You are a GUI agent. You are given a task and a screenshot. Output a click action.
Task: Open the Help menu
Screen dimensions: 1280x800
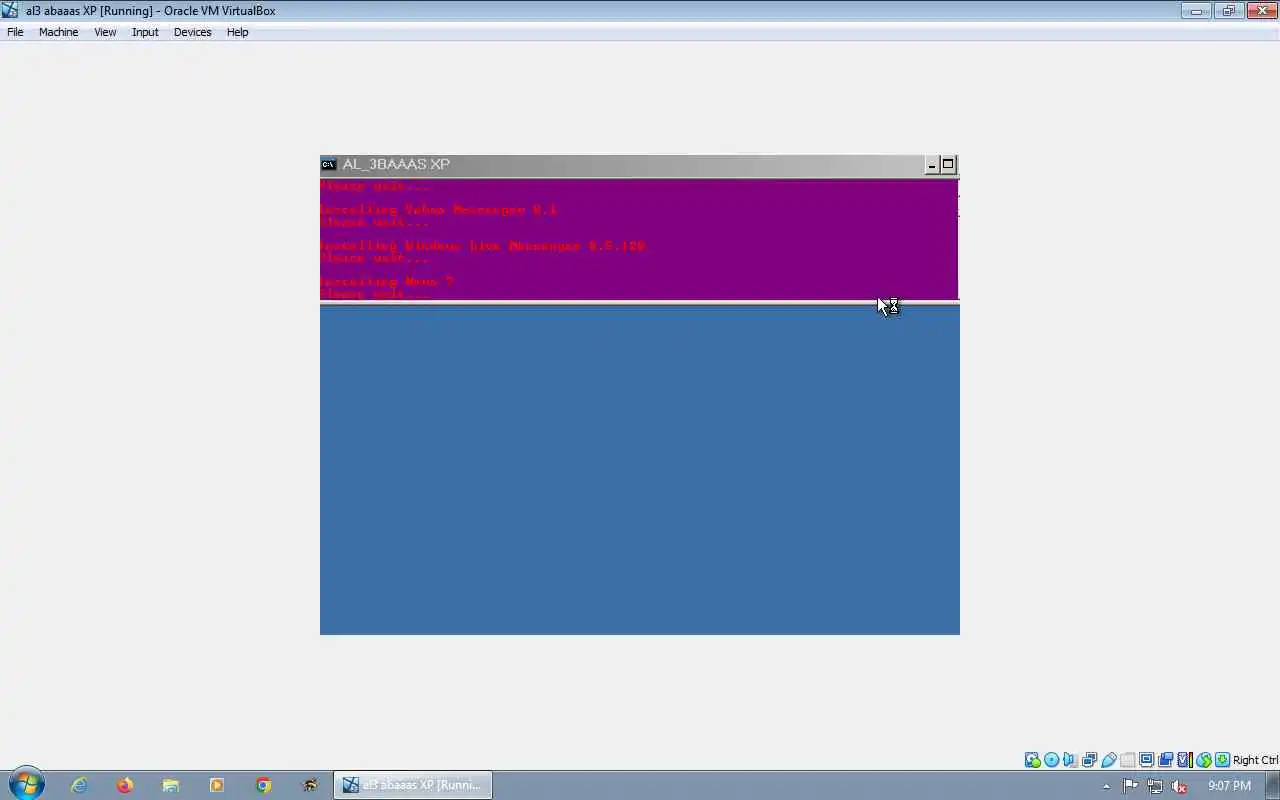tap(237, 32)
